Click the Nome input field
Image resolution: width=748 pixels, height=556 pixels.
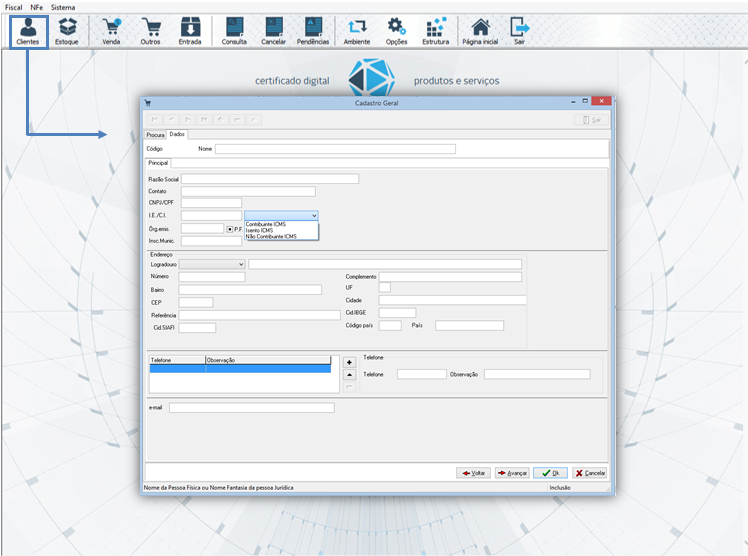(335, 149)
